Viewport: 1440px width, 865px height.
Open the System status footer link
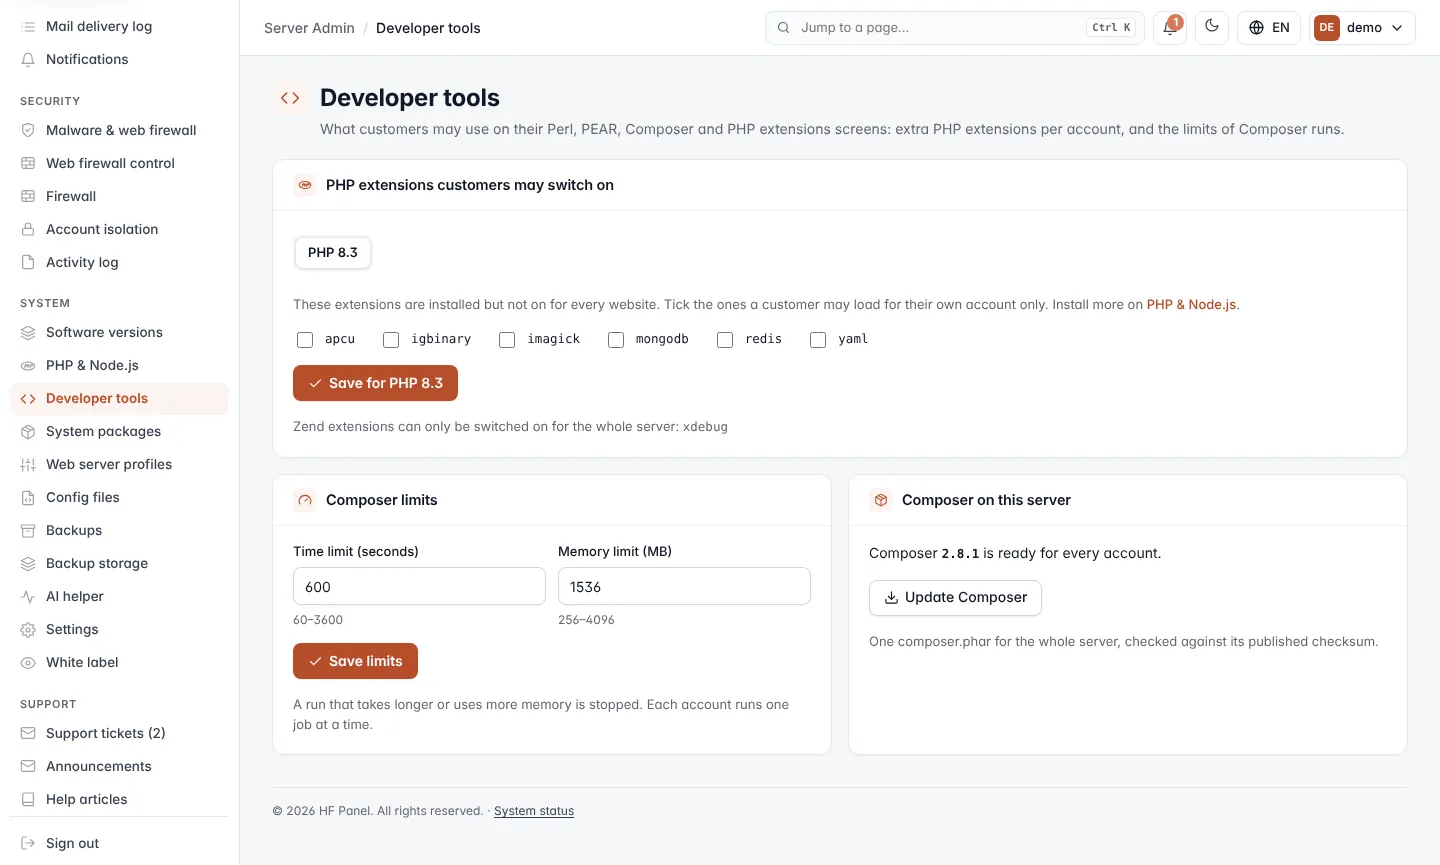tap(534, 811)
